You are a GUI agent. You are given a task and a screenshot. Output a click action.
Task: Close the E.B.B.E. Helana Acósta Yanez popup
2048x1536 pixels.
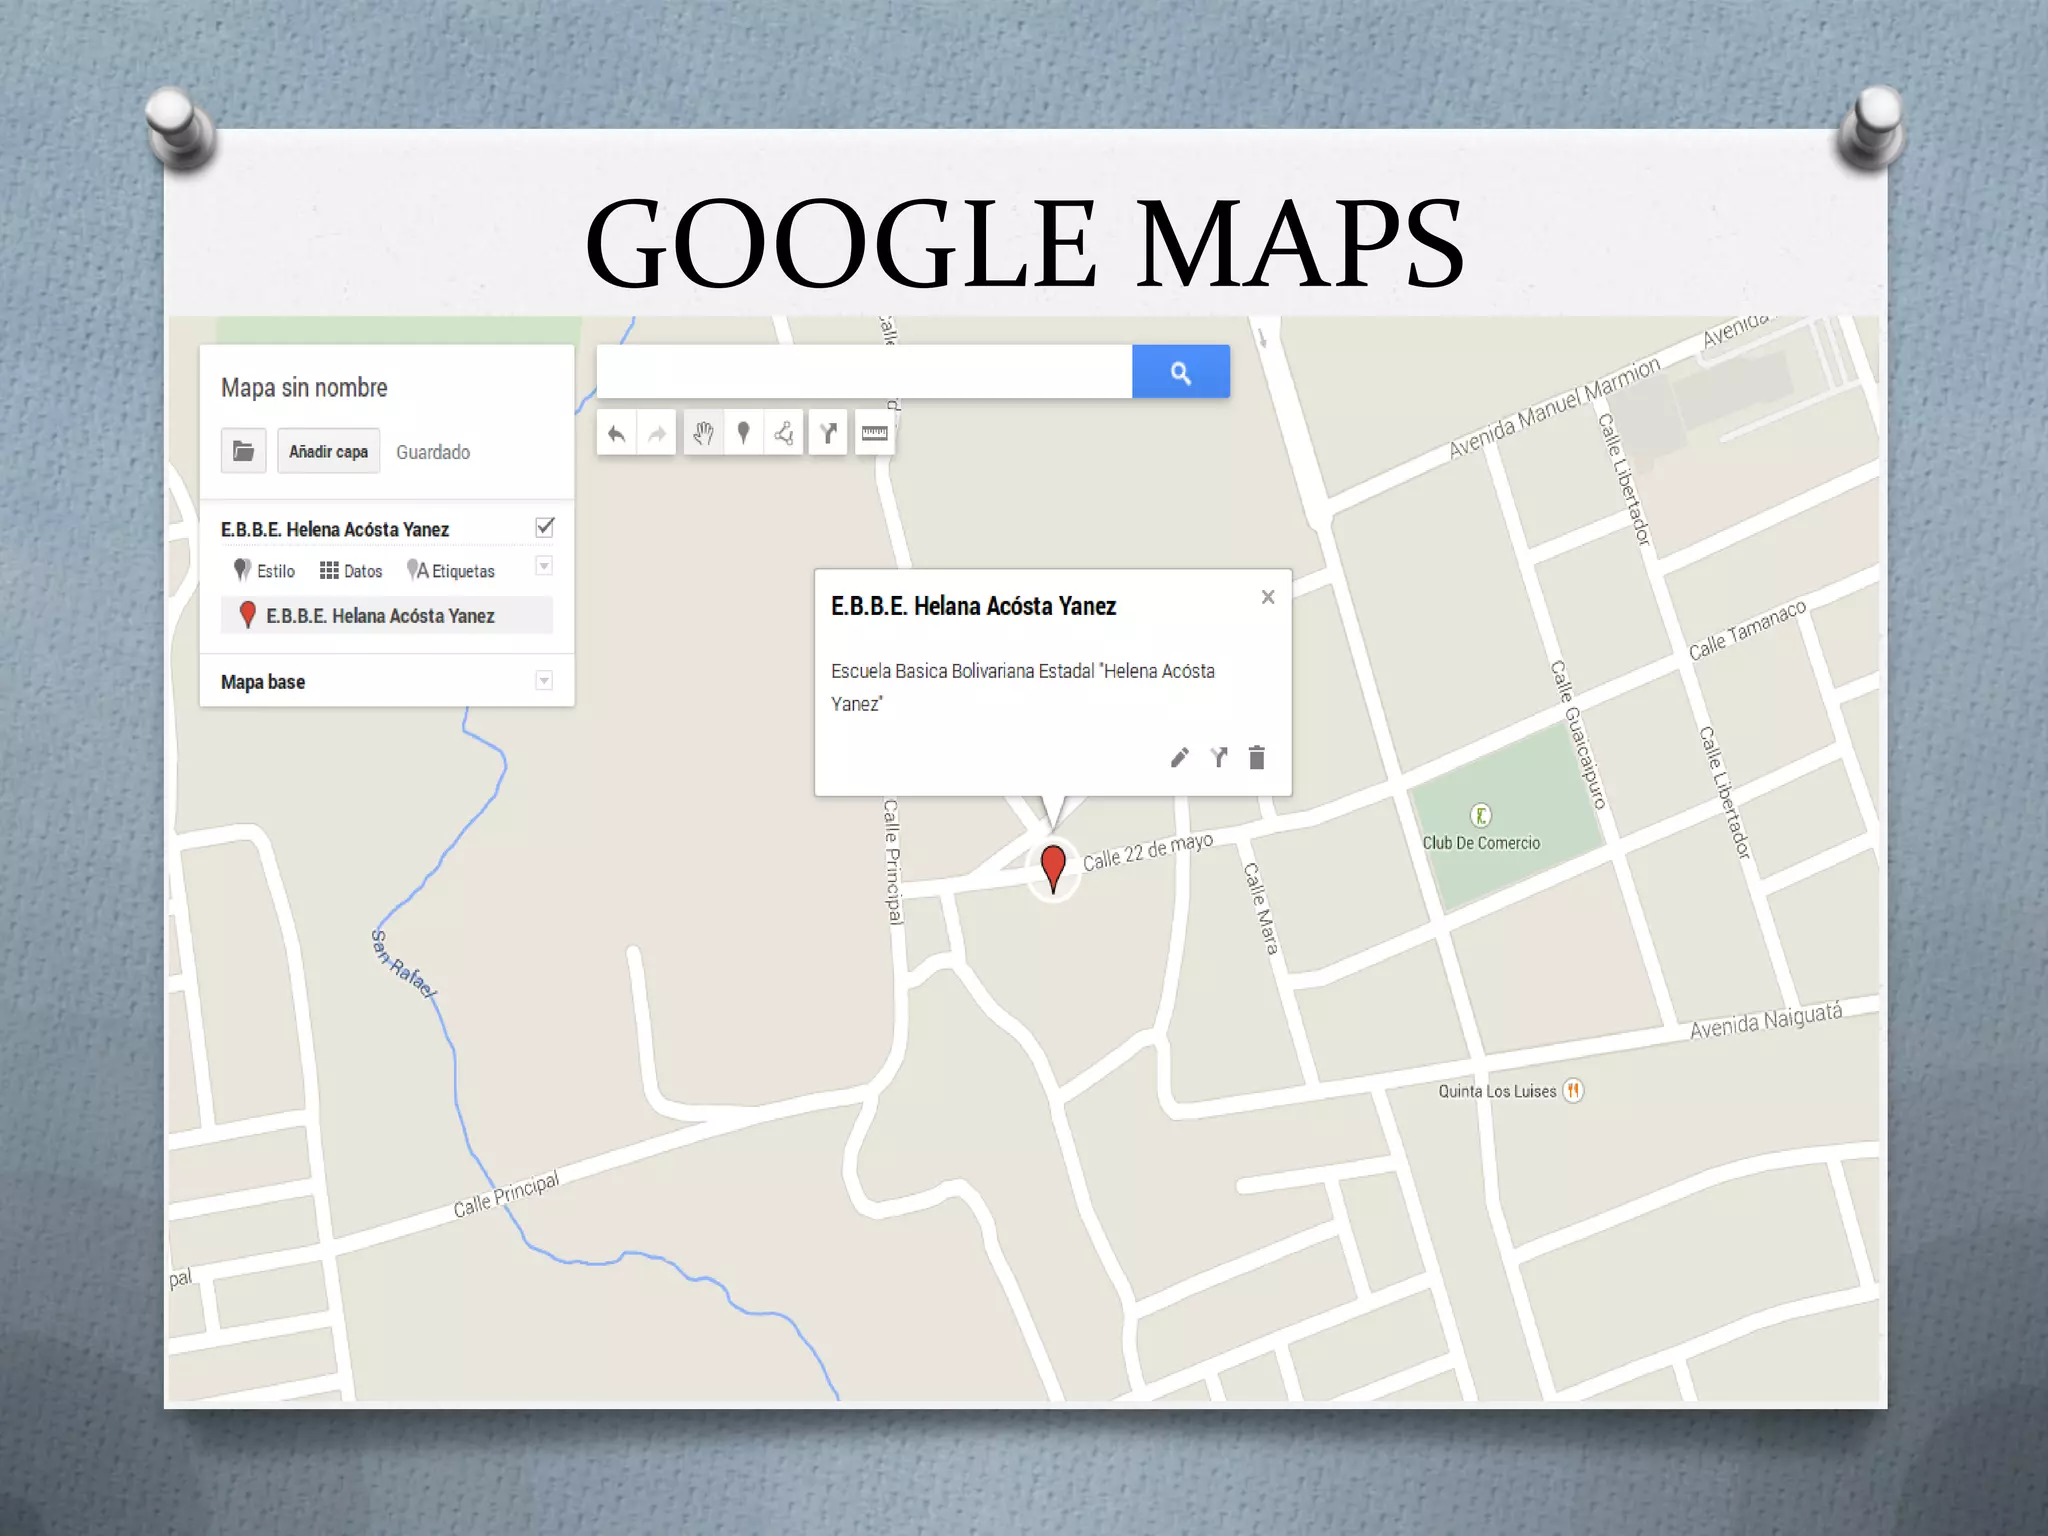click(x=1268, y=597)
